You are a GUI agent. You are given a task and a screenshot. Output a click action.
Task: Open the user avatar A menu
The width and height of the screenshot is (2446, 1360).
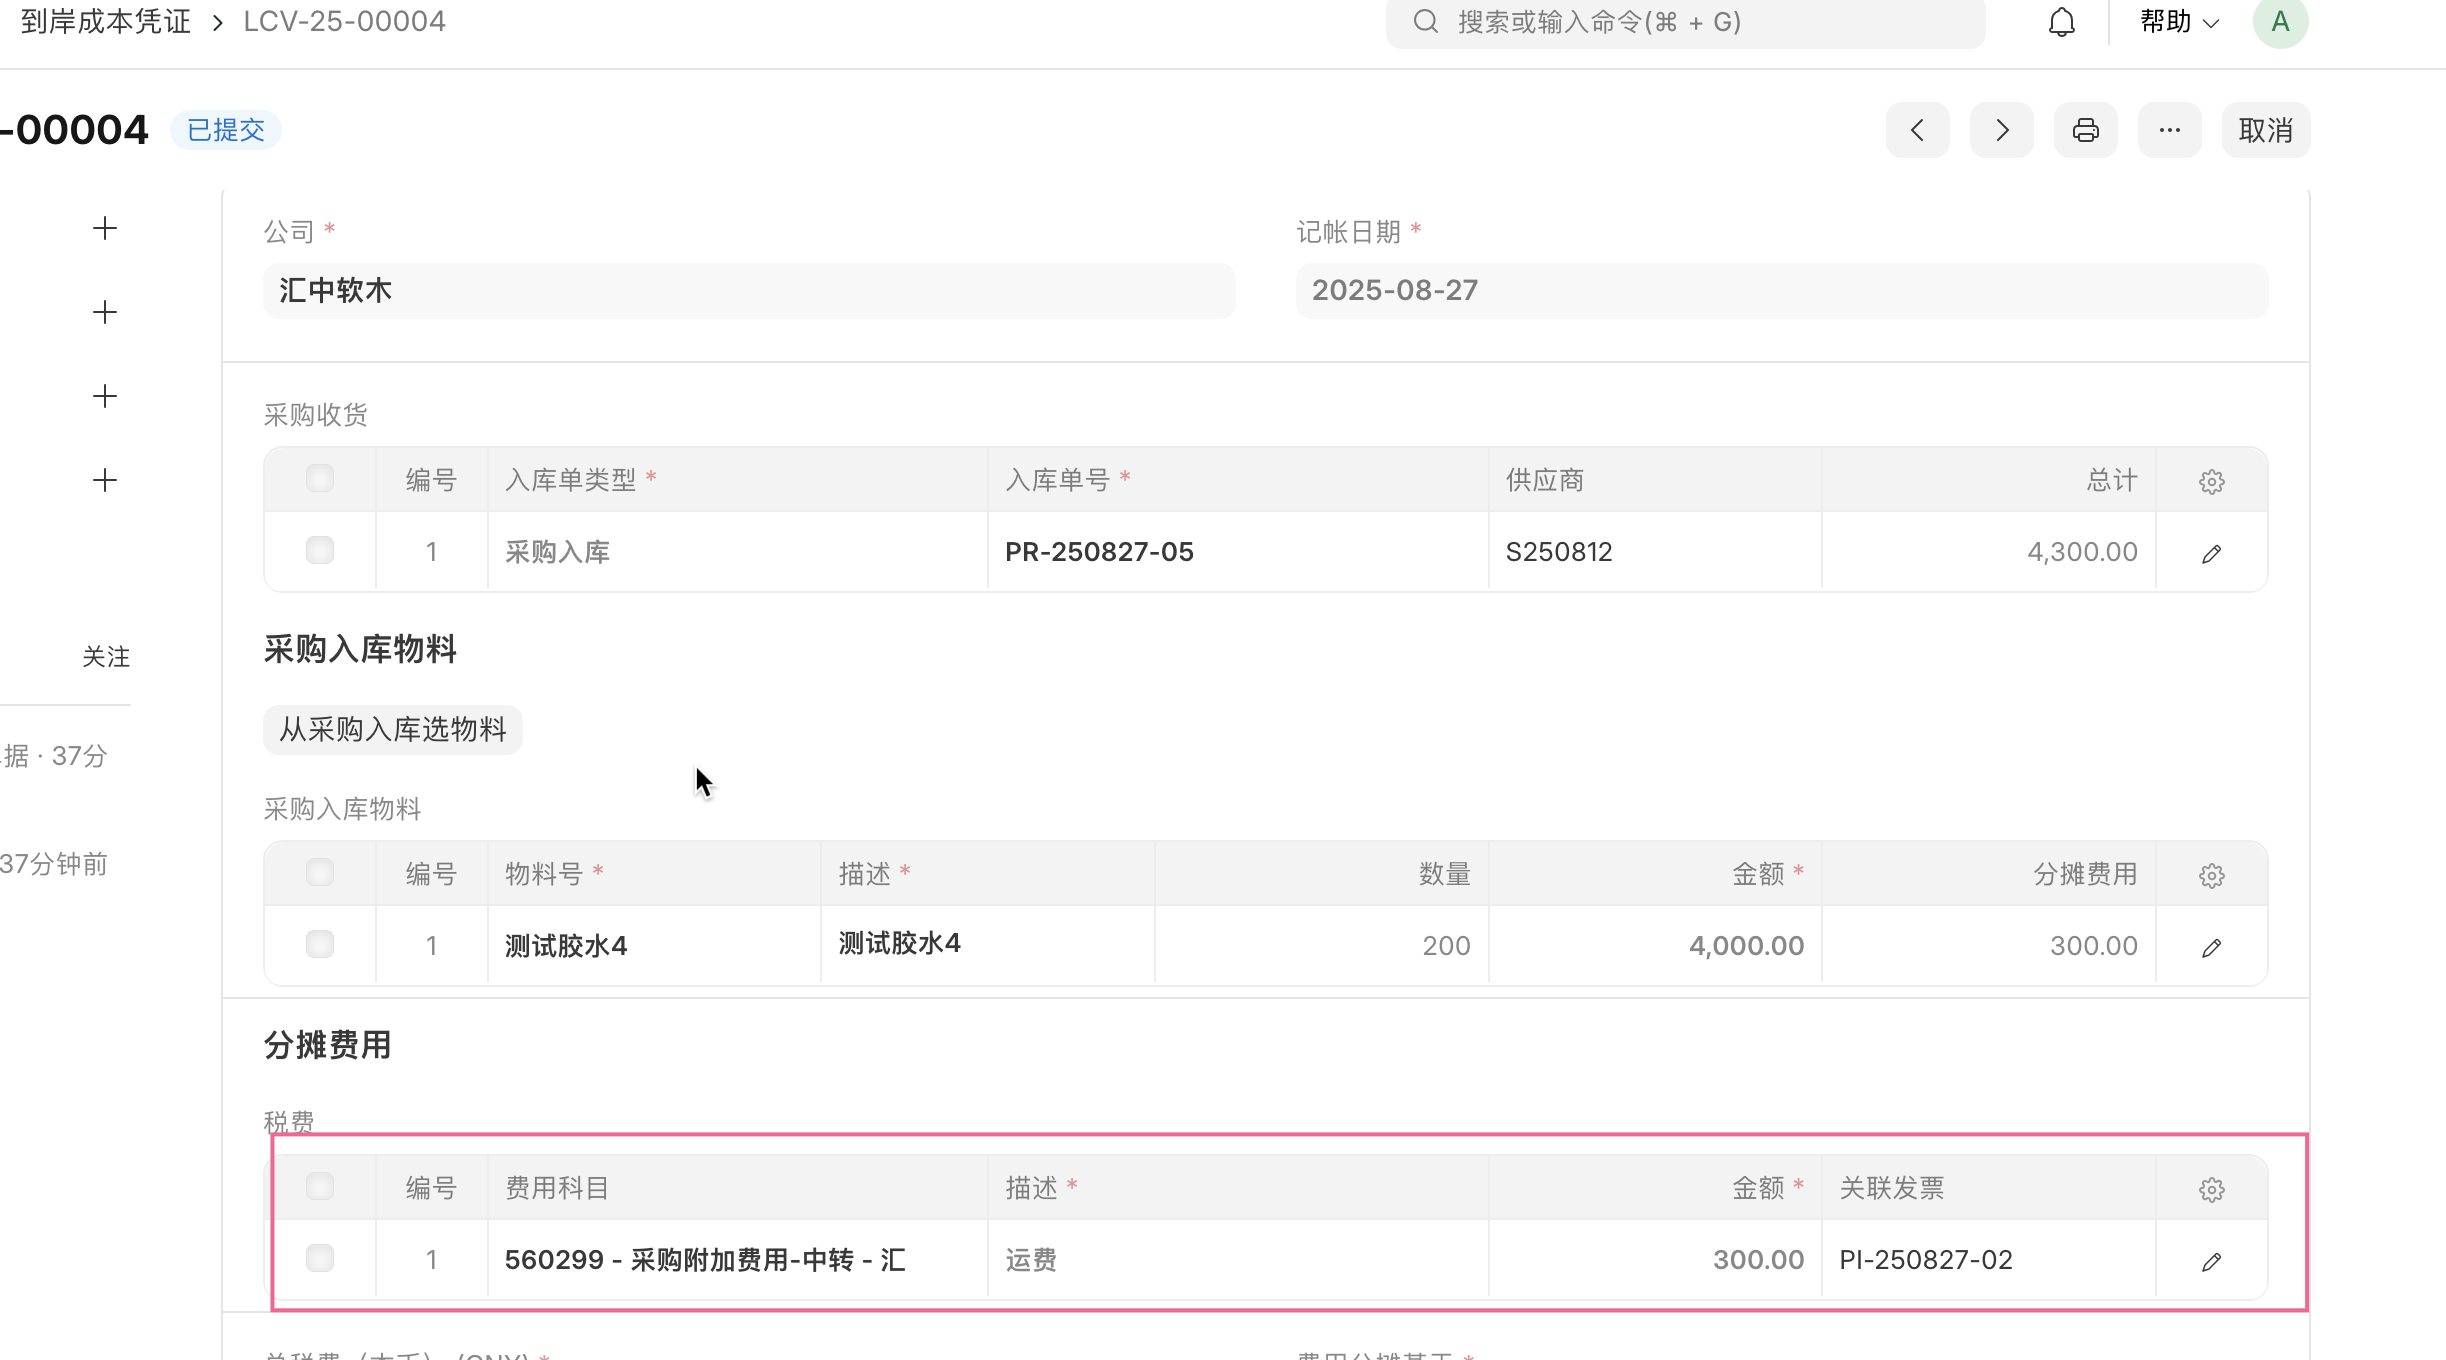[2279, 22]
